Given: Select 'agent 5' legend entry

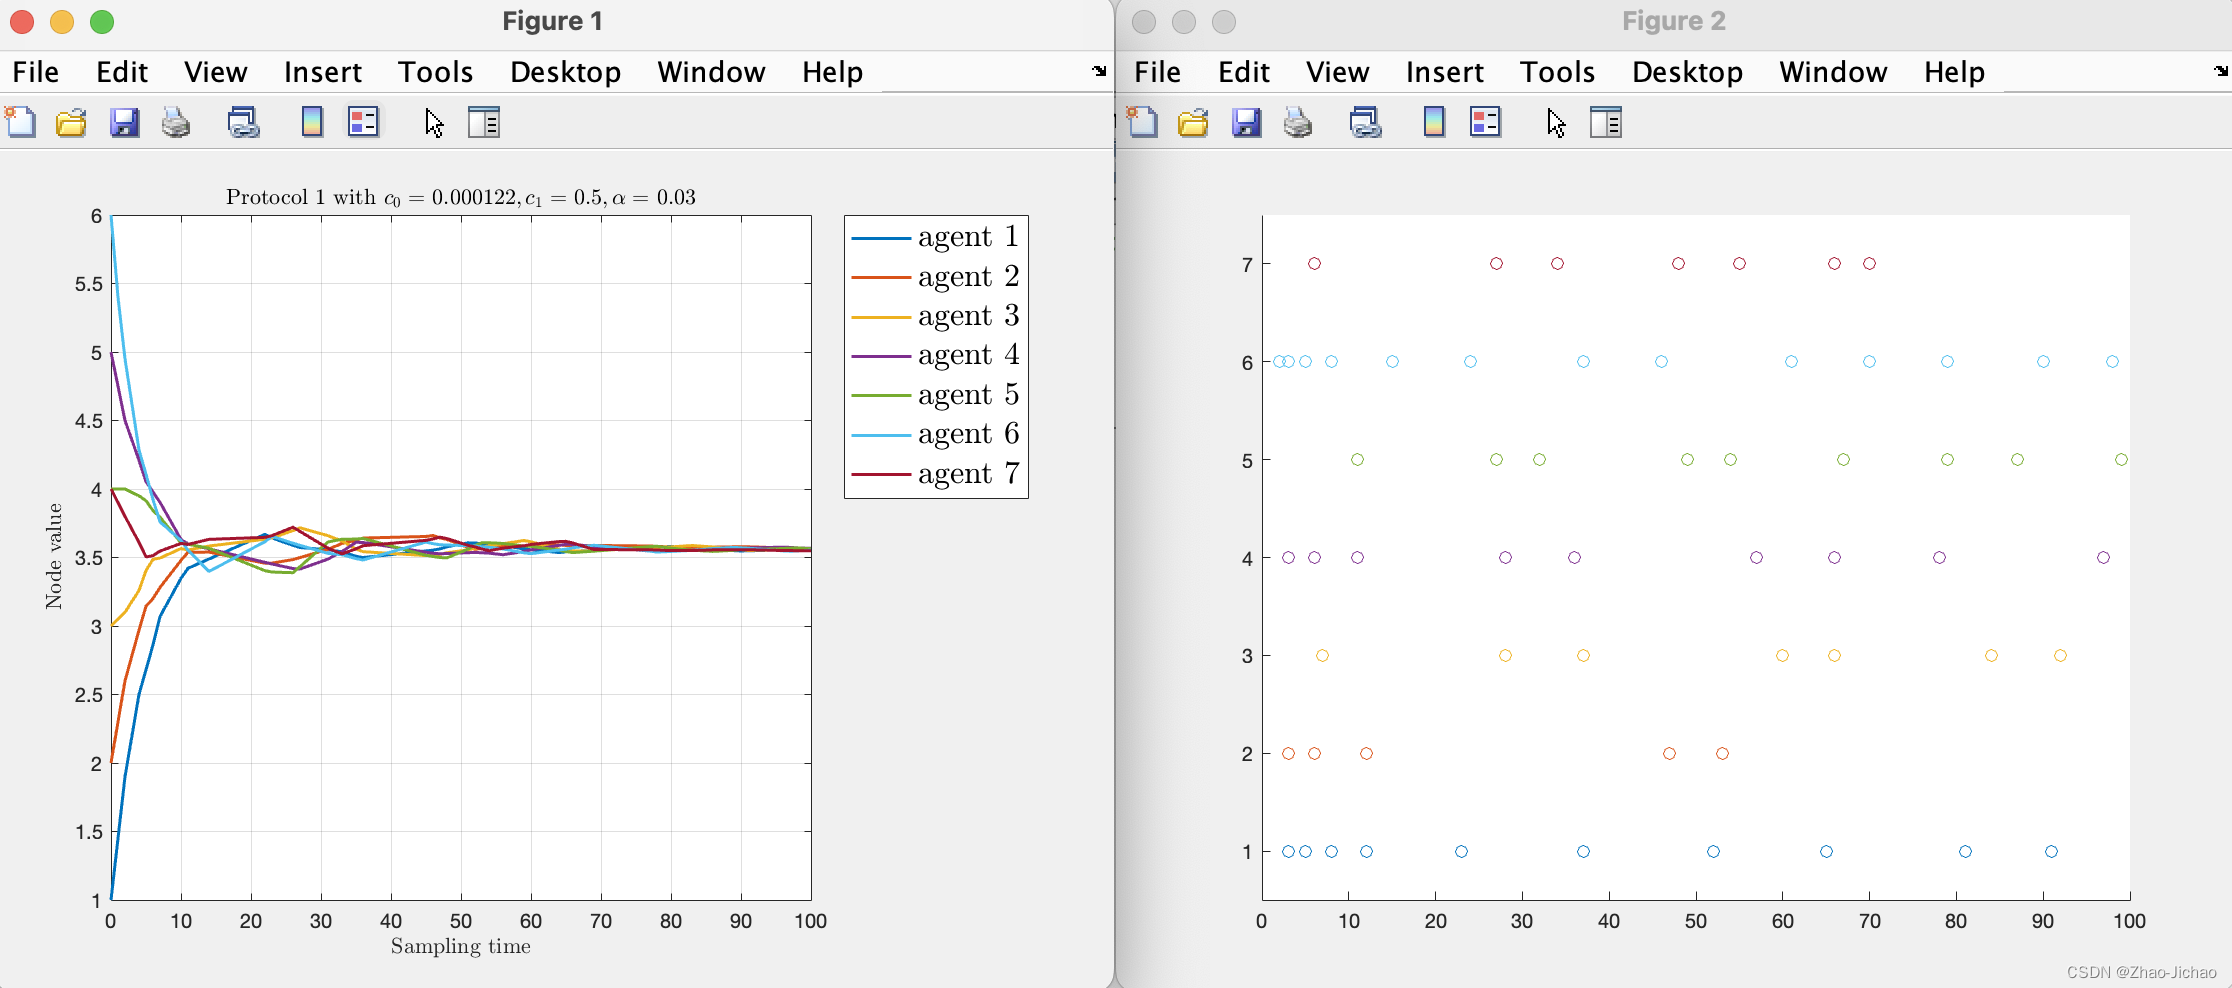Looking at the screenshot, I should pyautogui.click(x=935, y=395).
